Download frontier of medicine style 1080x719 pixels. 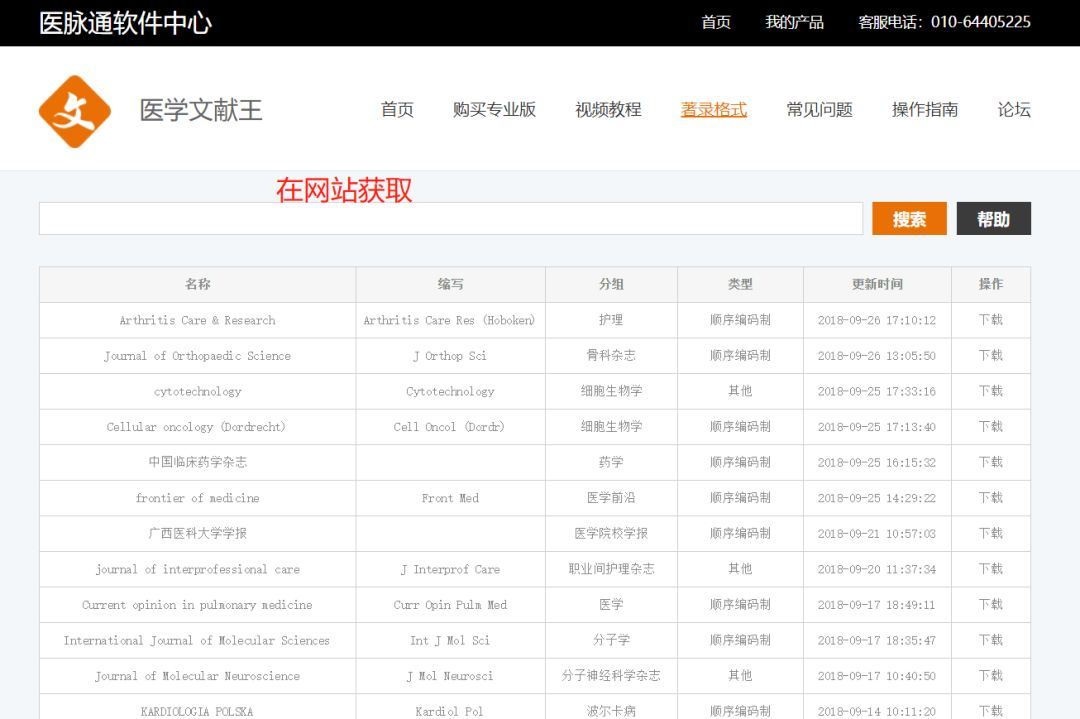tap(991, 497)
